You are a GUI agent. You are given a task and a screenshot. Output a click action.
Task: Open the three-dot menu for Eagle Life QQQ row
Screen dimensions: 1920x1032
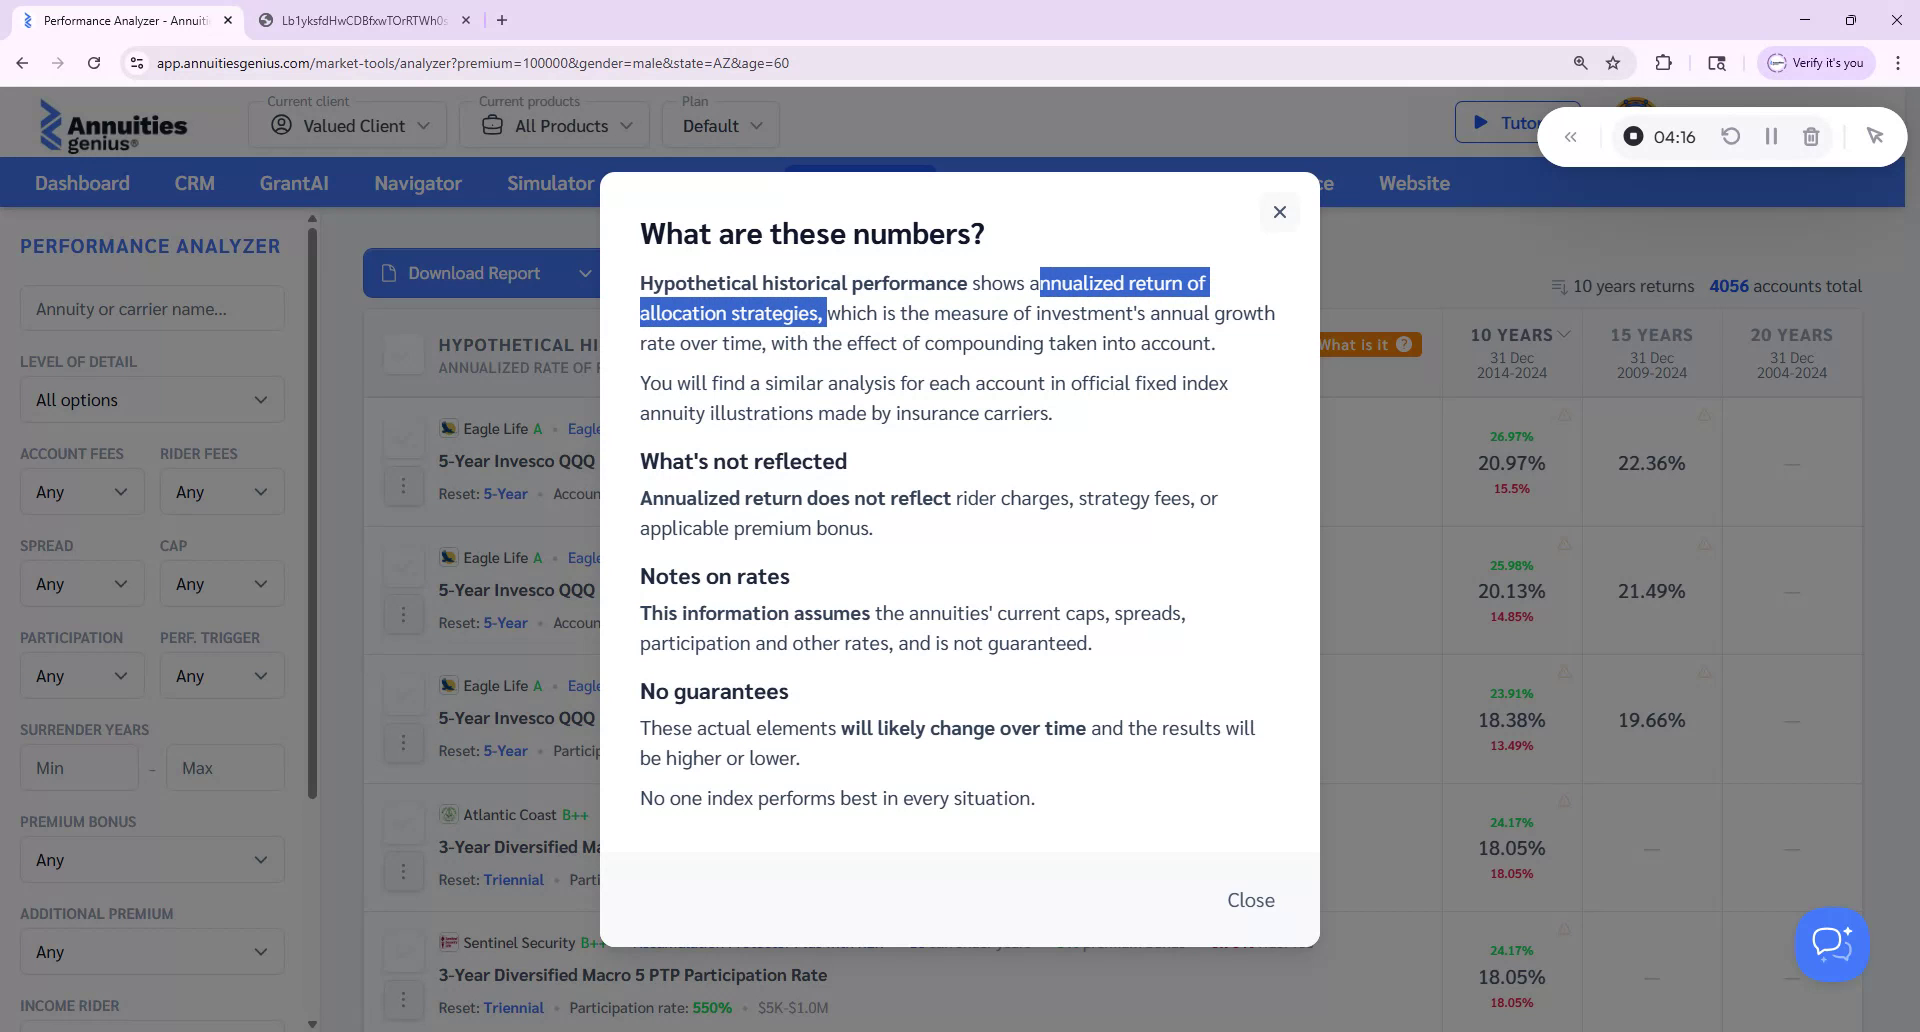404,485
